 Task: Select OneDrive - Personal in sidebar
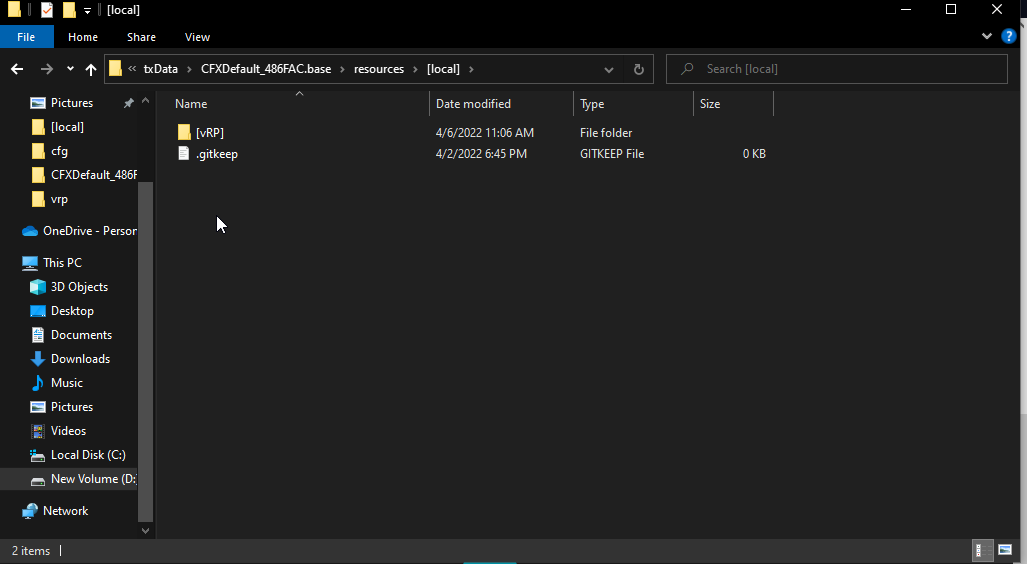[90, 231]
